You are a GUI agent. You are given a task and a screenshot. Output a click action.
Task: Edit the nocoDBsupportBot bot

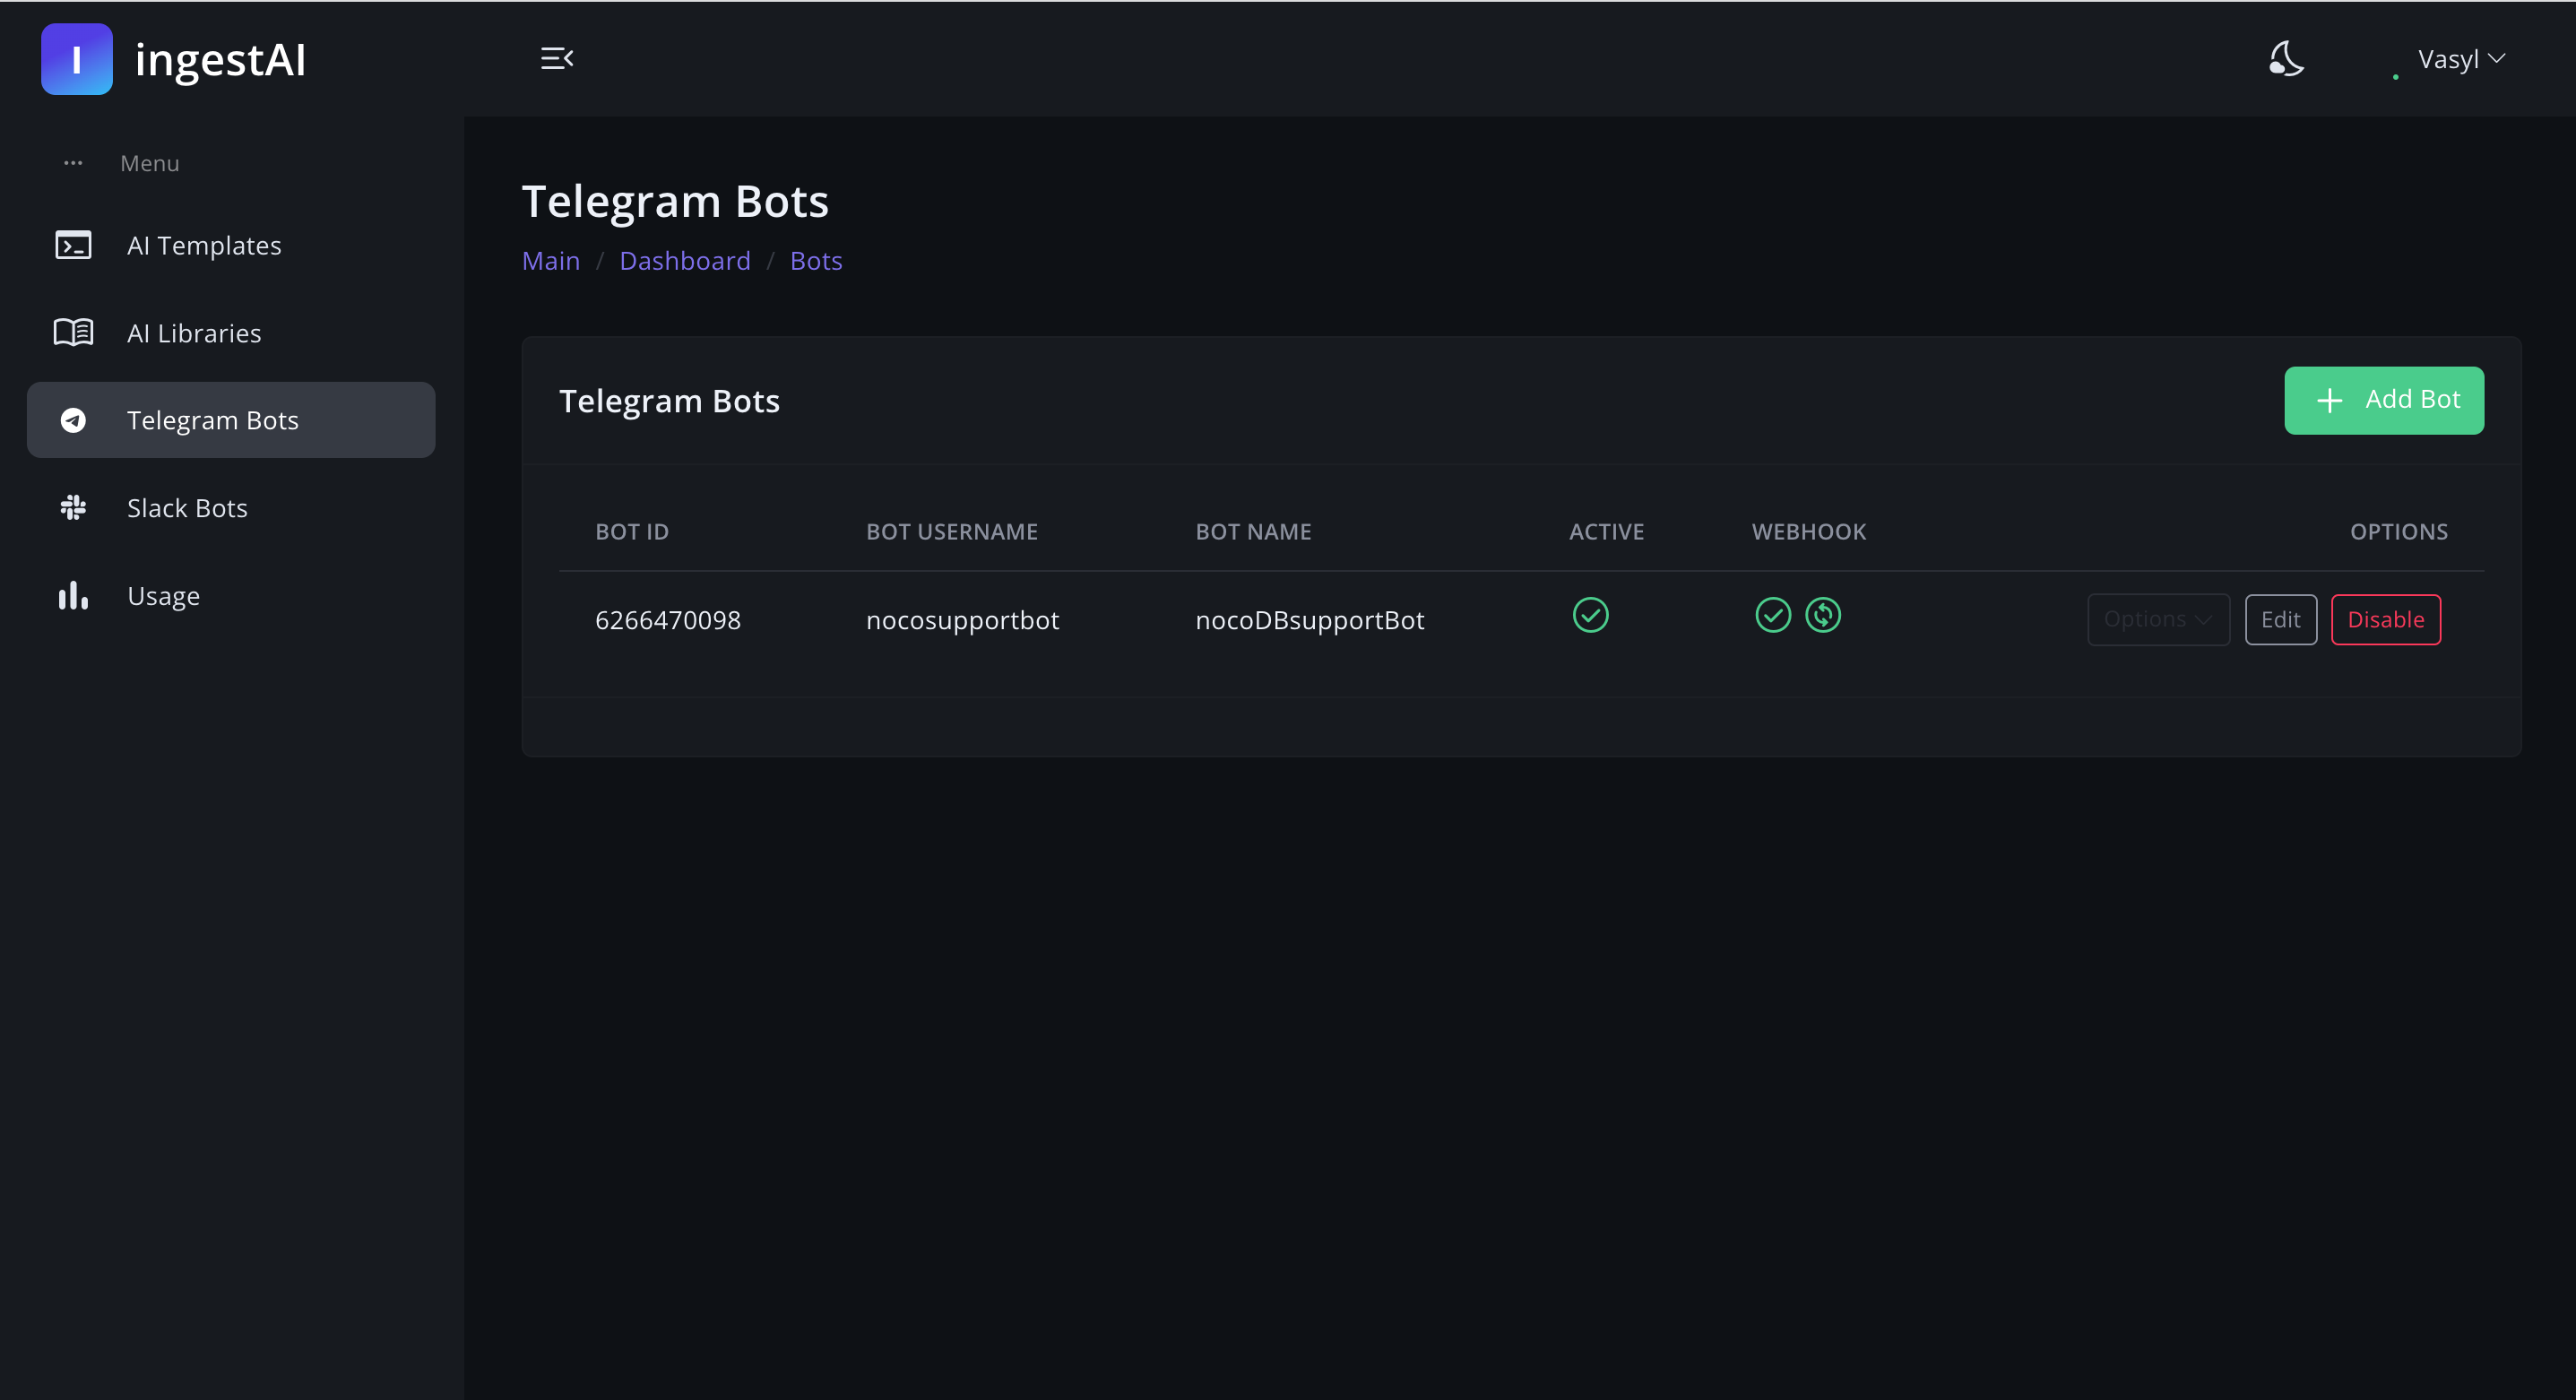click(x=2280, y=620)
